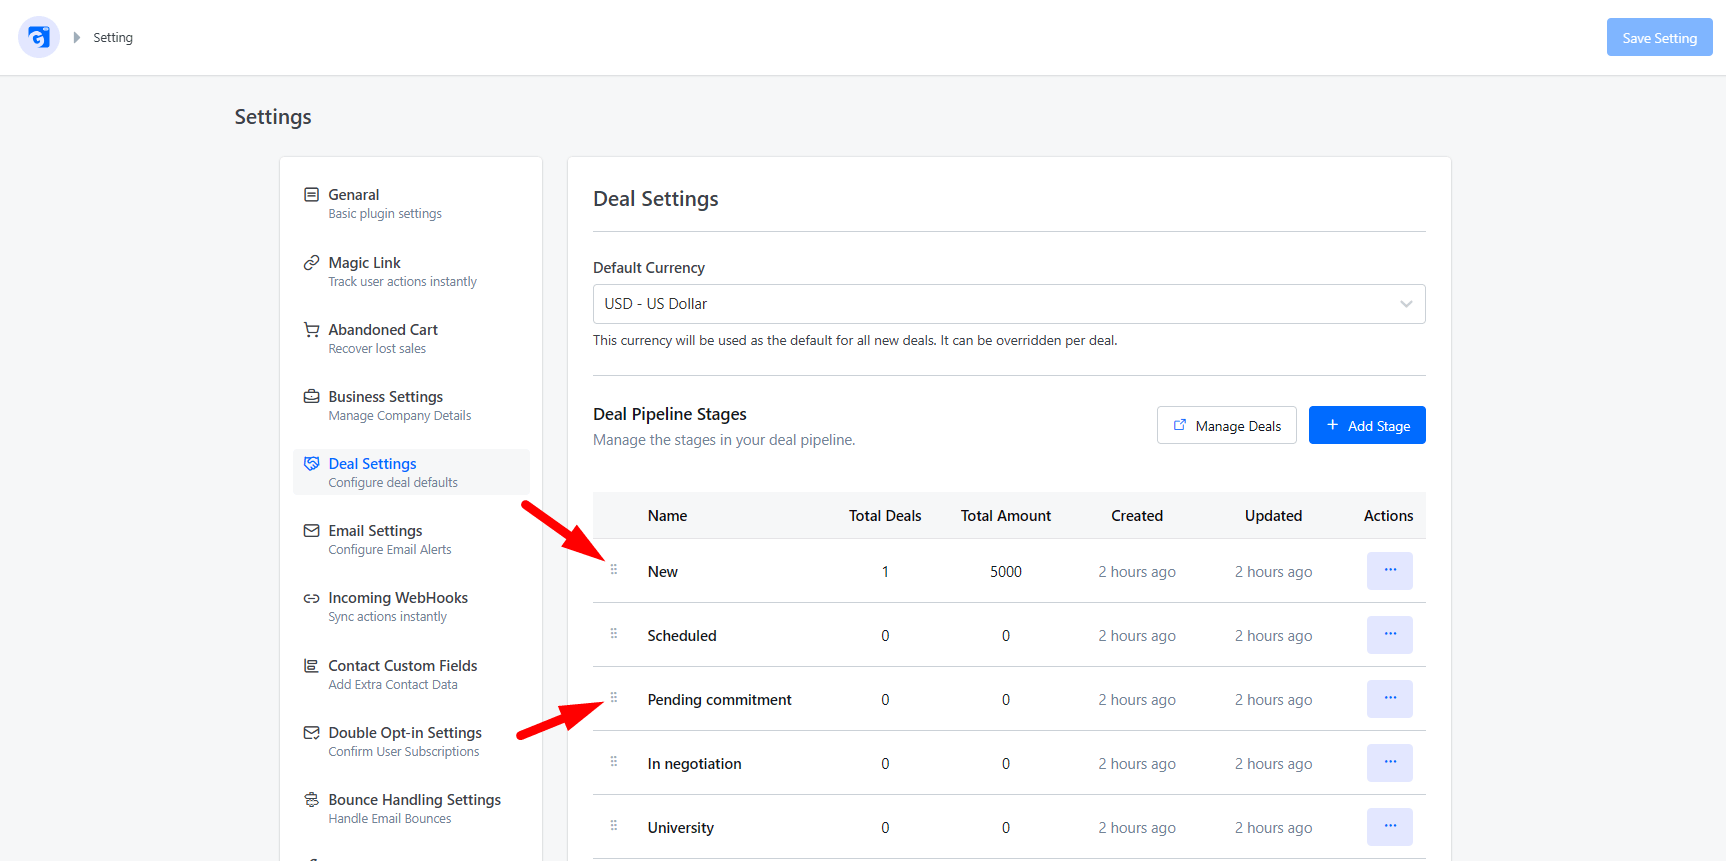Click the drag handle of the Scheduled stage
Screen dimensions: 1726x861
point(614,634)
